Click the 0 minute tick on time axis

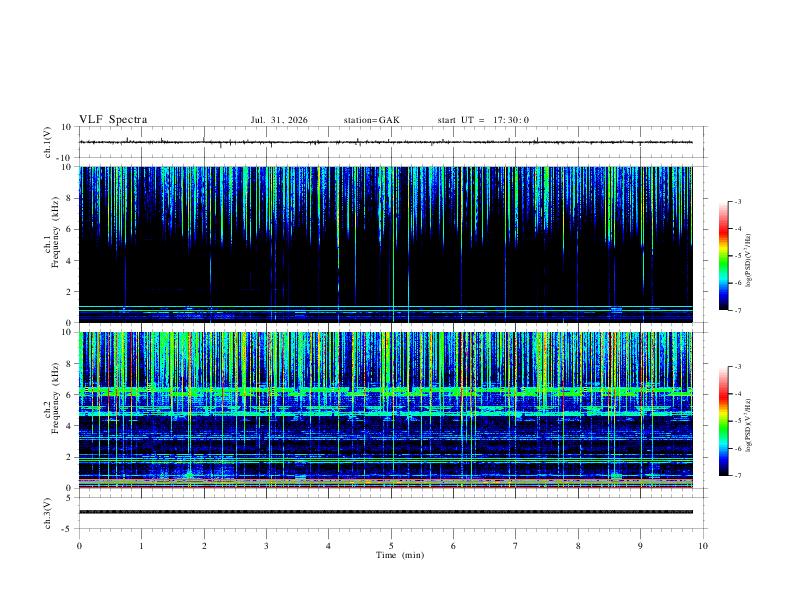(x=79, y=546)
